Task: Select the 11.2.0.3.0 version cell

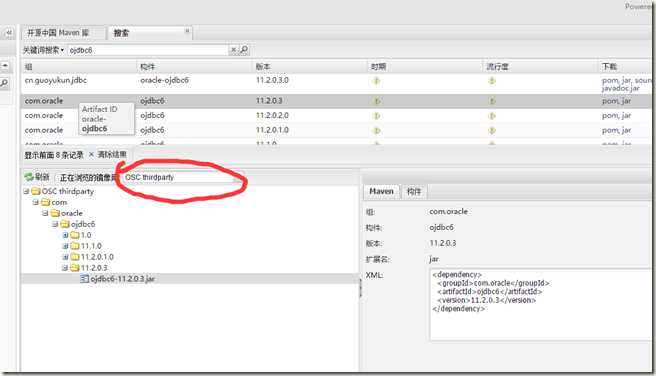Action: 272,80
